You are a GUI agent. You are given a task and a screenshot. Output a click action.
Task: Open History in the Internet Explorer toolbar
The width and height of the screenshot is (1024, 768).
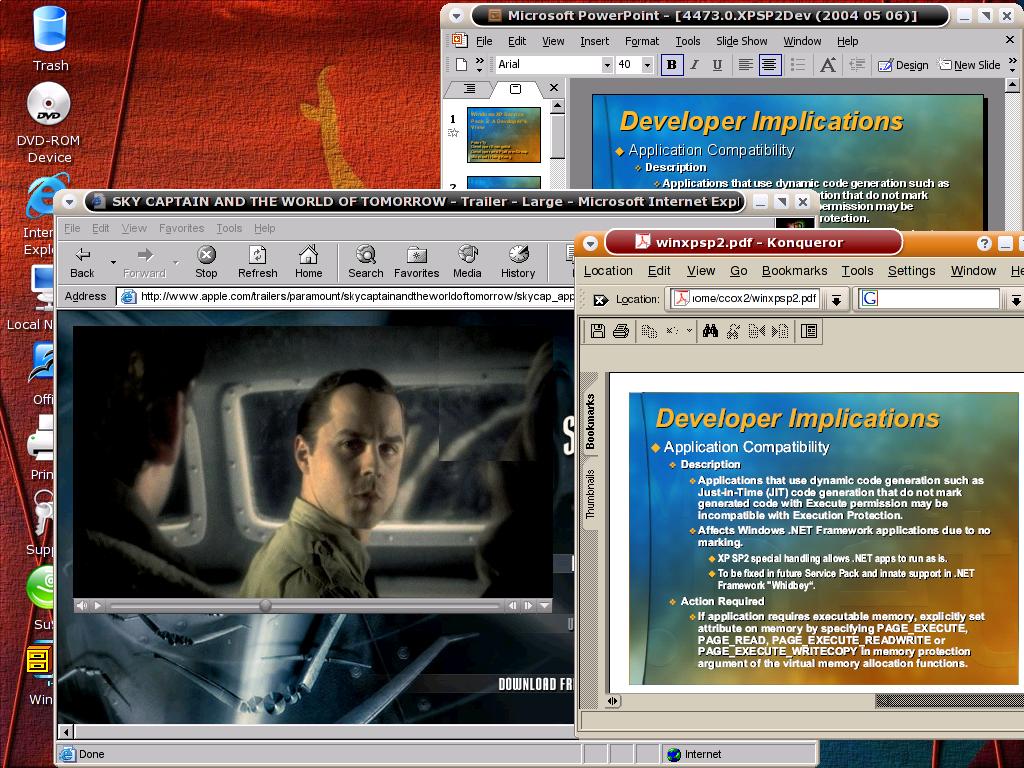click(518, 263)
